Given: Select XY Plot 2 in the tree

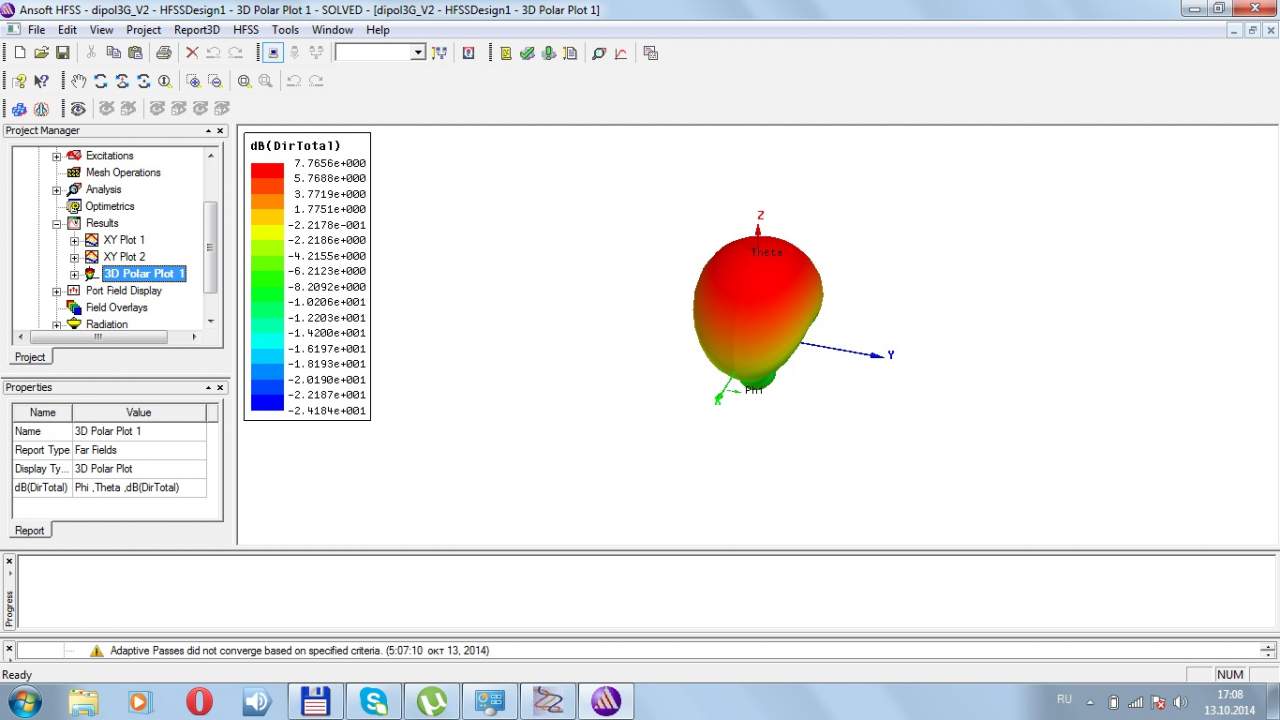Looking at the screenshot, I should [124, 257].
